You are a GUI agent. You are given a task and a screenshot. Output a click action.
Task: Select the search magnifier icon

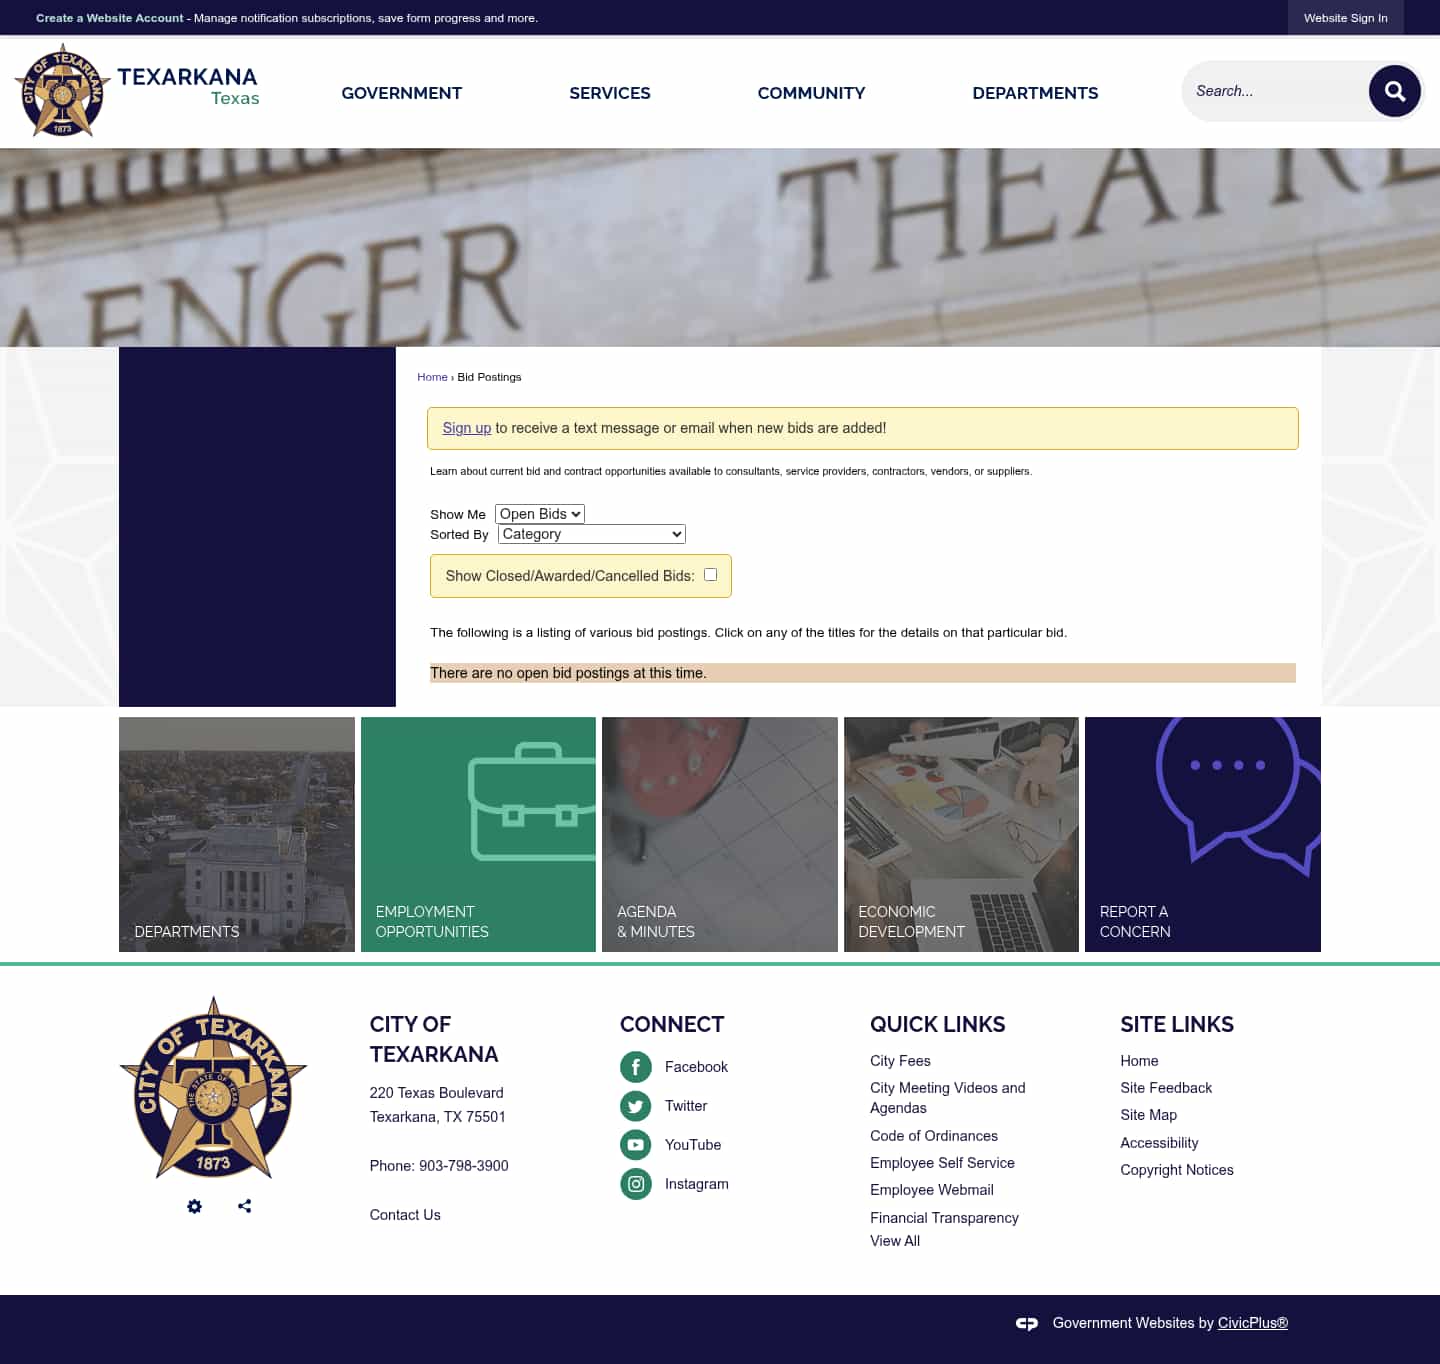click(1395, 90)
